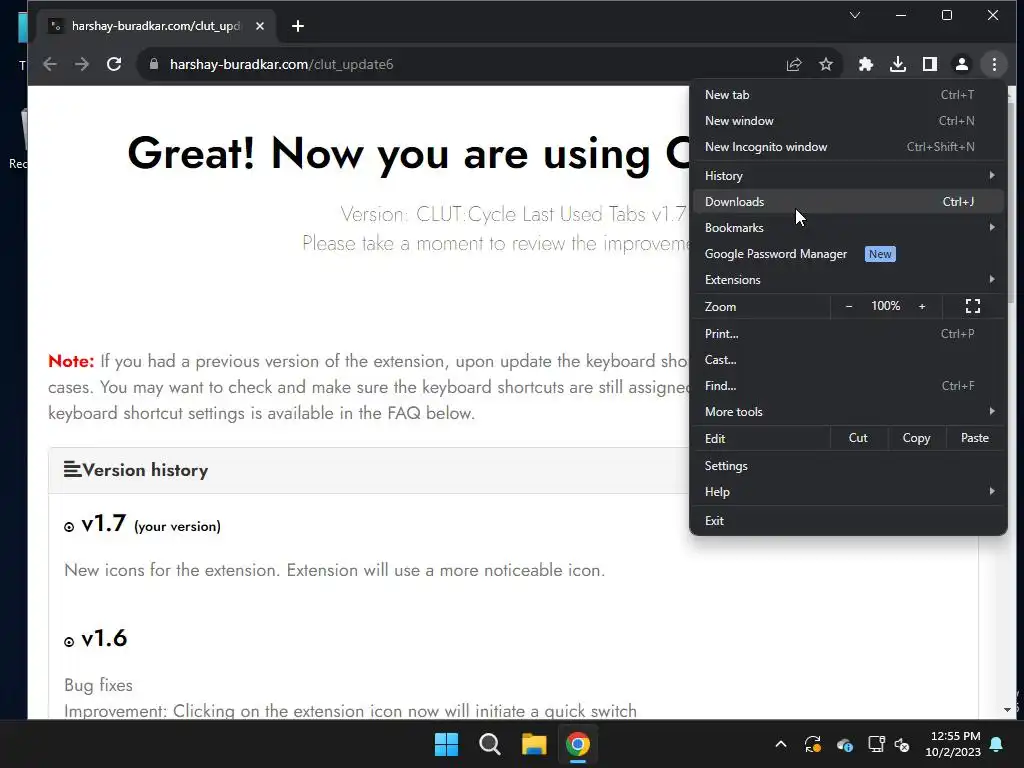
Task: Open the Extensions puzzle icon
Action: [866, 64]
